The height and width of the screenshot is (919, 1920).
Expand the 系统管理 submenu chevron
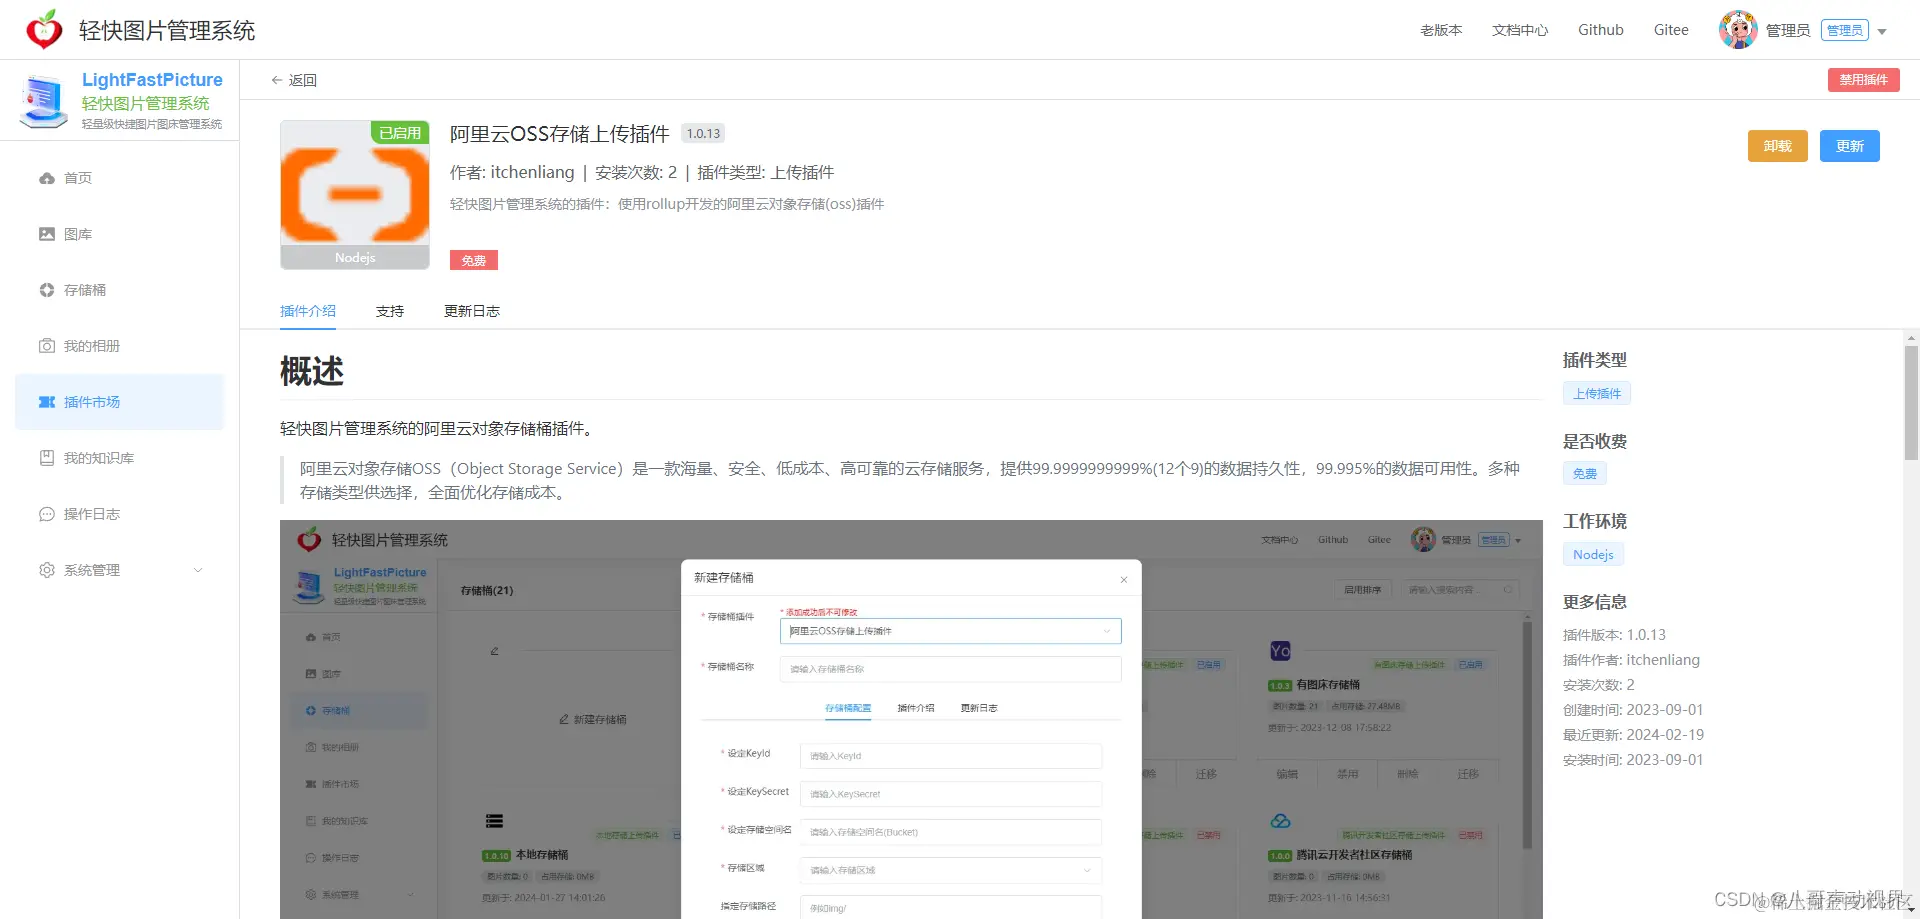point(198,570)
